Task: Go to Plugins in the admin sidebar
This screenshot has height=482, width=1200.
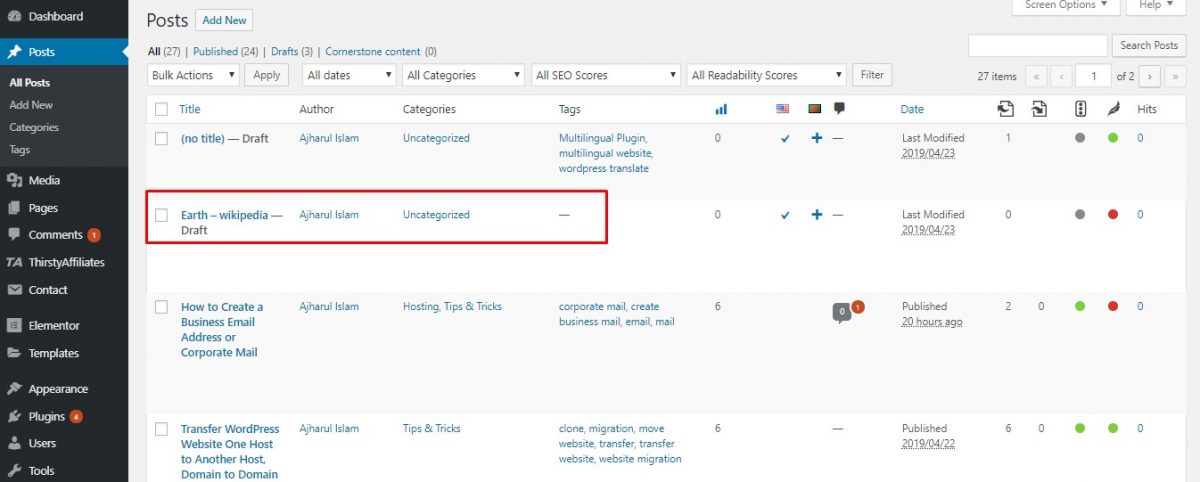Action: point(46,417)
